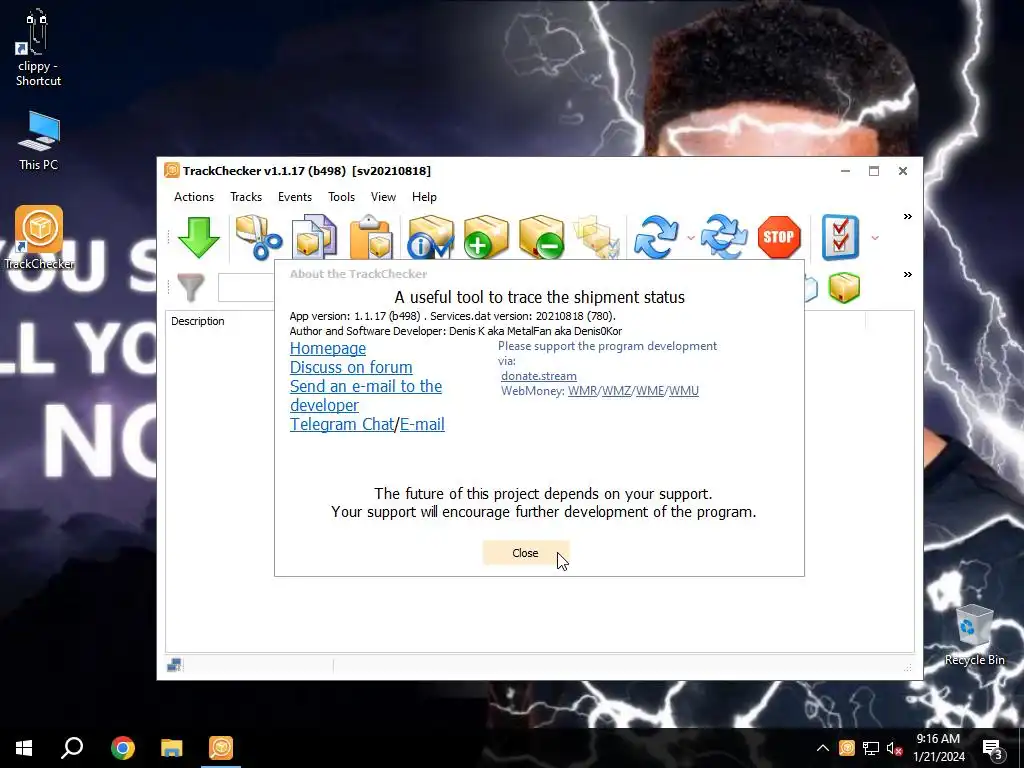This screenshot has width=1024, height=768.
Task: Open the Homepage link
Action: coord(328,348)
